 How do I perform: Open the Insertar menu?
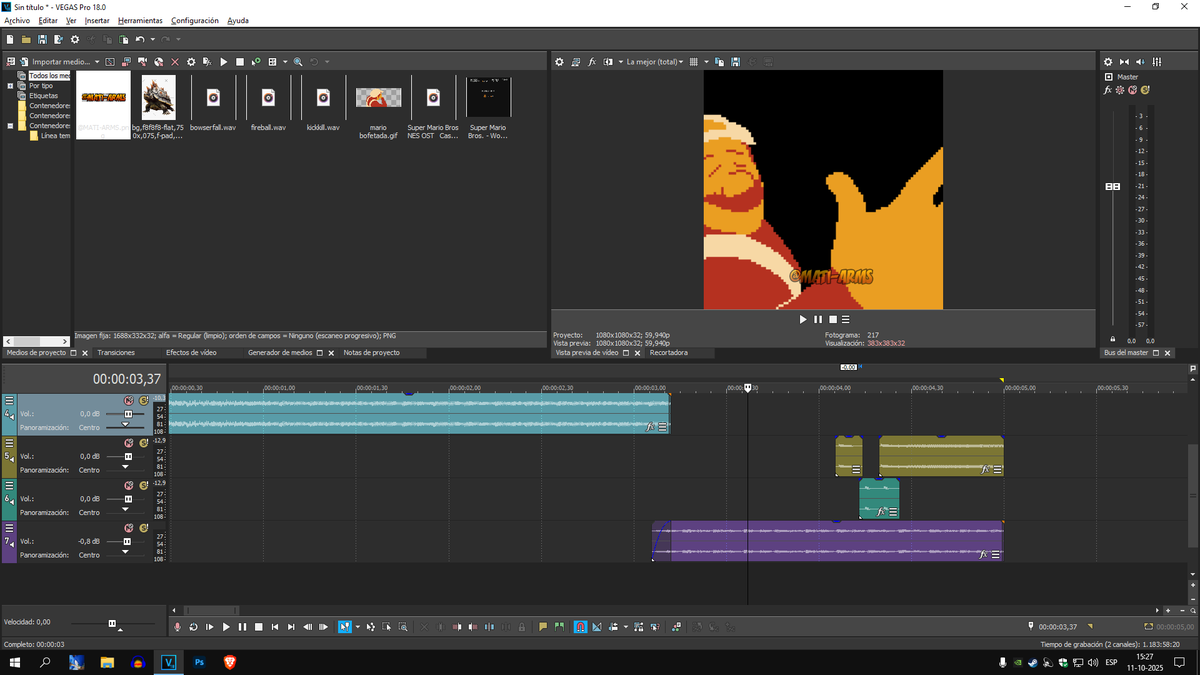(97, 20)
